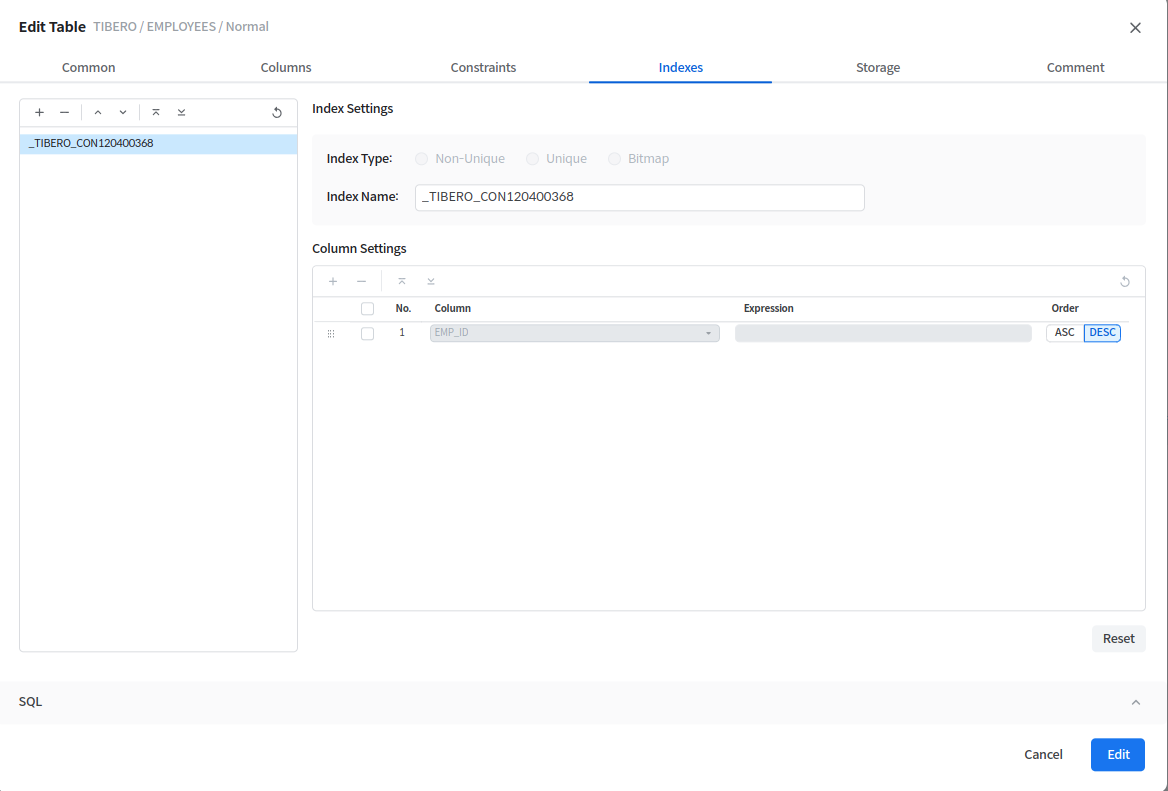Switch to the Constraints tab
Screen dimensions: 1168x791
click(483, 68)
